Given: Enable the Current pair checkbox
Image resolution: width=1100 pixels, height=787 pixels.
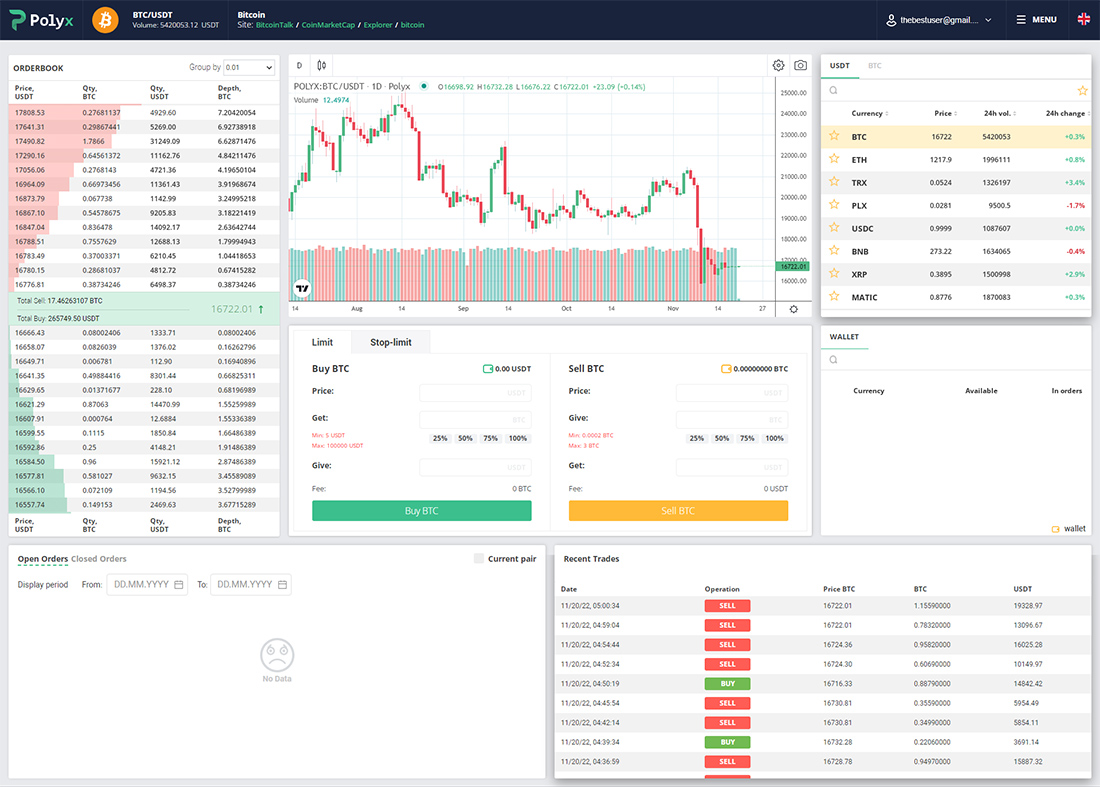Looking at the screenshot, I should tap(477, 559).
